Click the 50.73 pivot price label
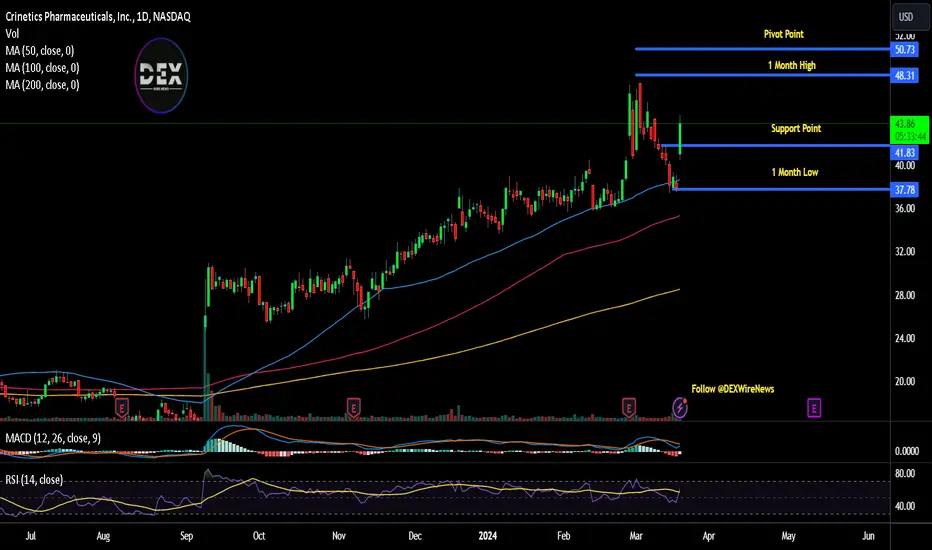The image size is (932, 550). tap(905, 49)
